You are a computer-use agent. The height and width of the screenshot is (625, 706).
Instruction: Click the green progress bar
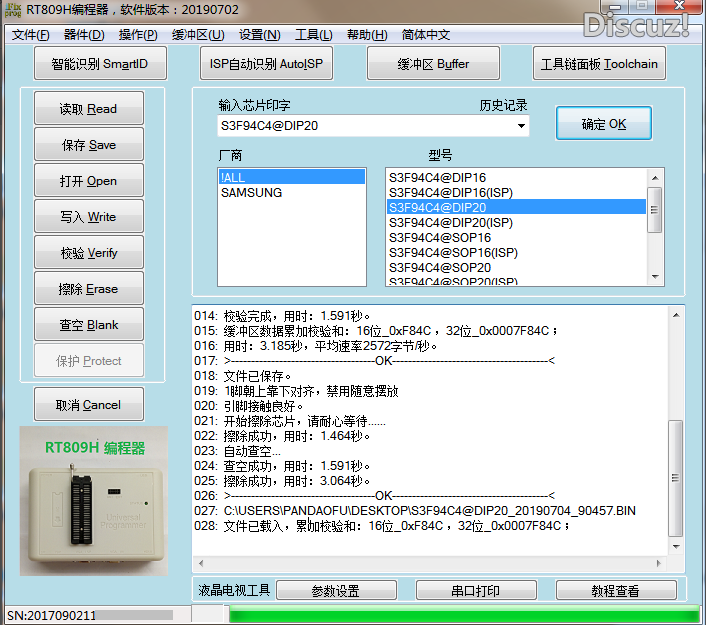click(464, 615)
